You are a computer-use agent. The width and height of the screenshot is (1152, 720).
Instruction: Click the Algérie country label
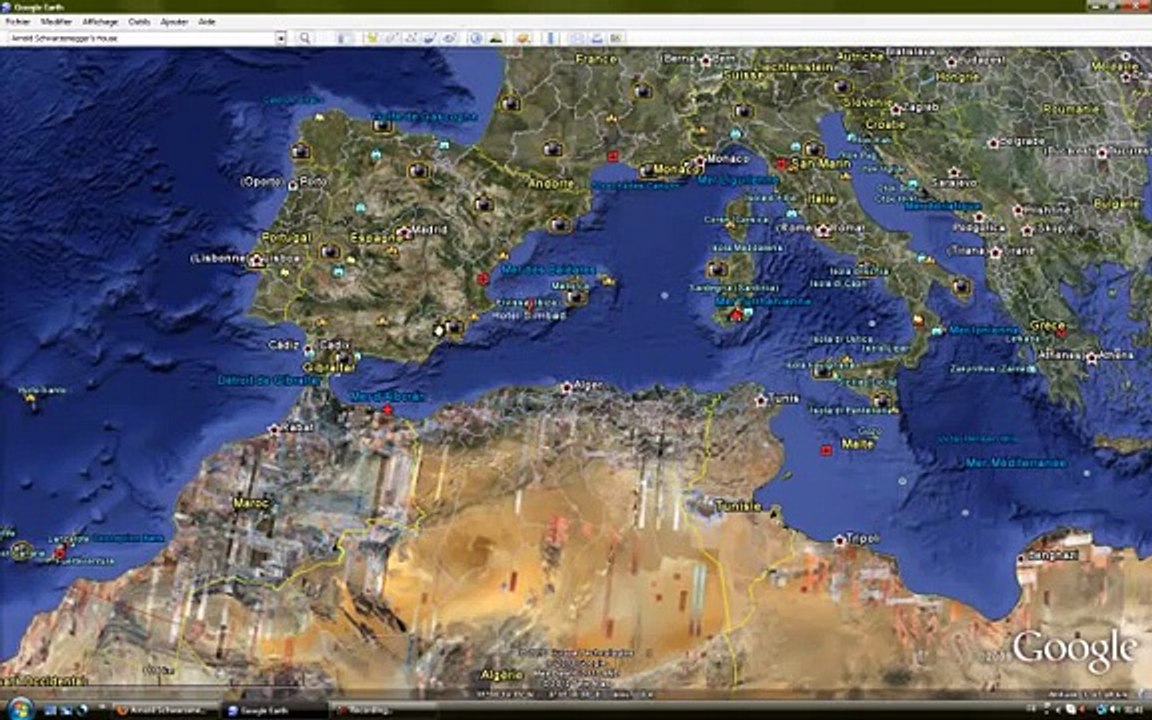pos(503,674)
